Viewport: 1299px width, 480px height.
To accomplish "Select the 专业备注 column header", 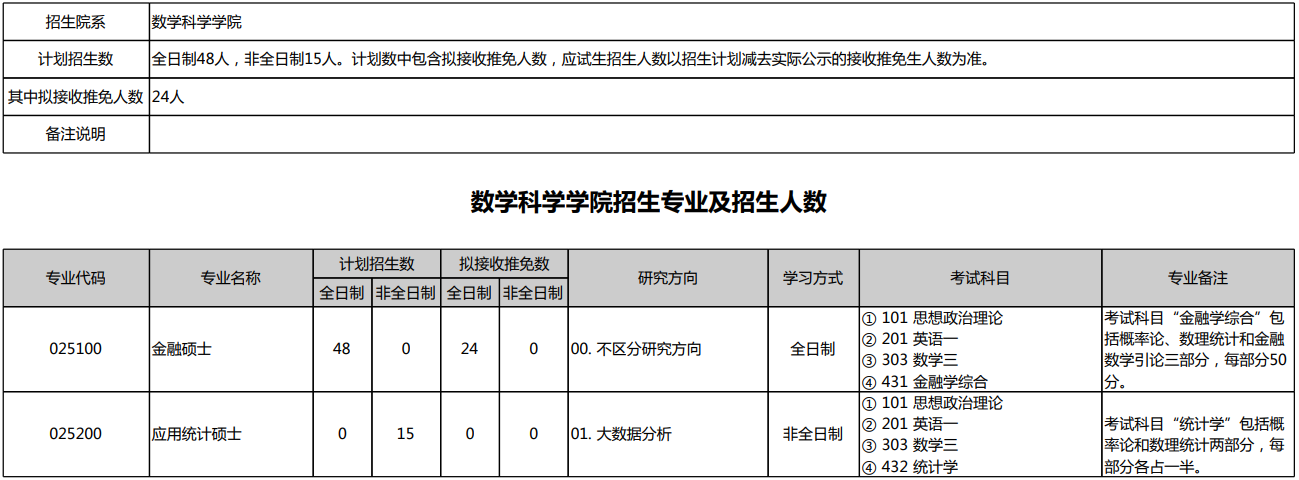I will pyautogui.click(x=1198, y=278).
